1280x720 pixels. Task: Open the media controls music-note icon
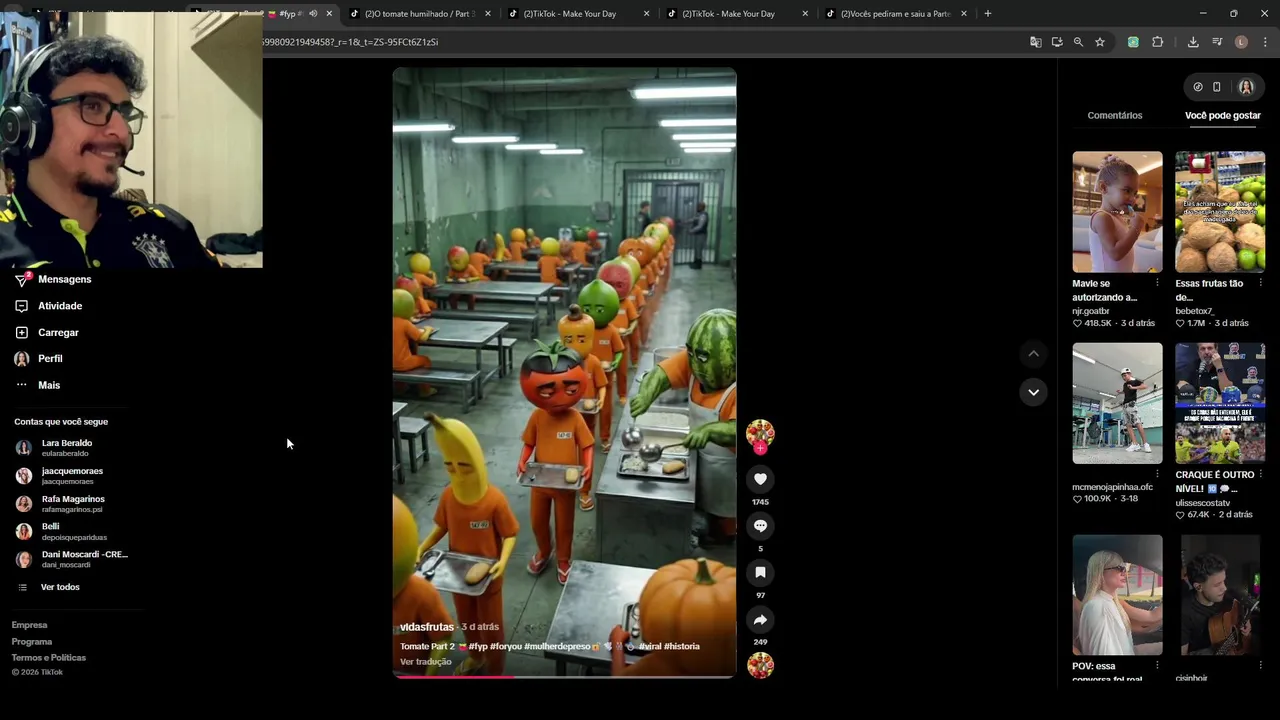1217,42
